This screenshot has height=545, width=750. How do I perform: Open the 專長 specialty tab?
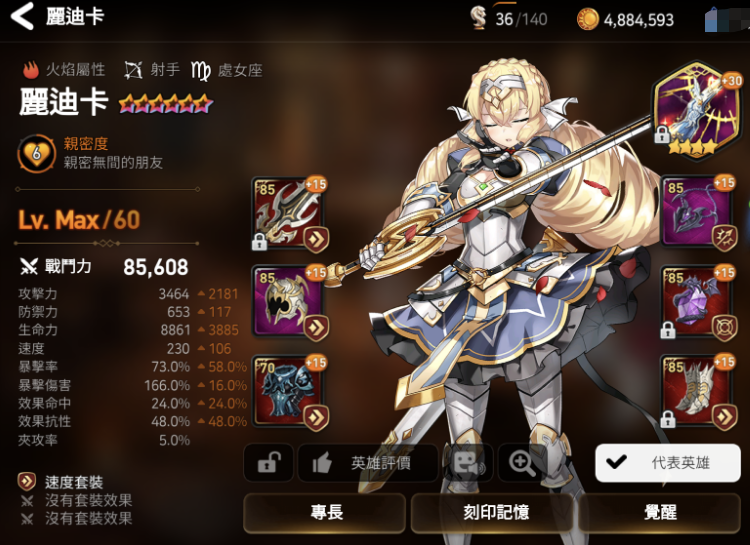(325, 513)
